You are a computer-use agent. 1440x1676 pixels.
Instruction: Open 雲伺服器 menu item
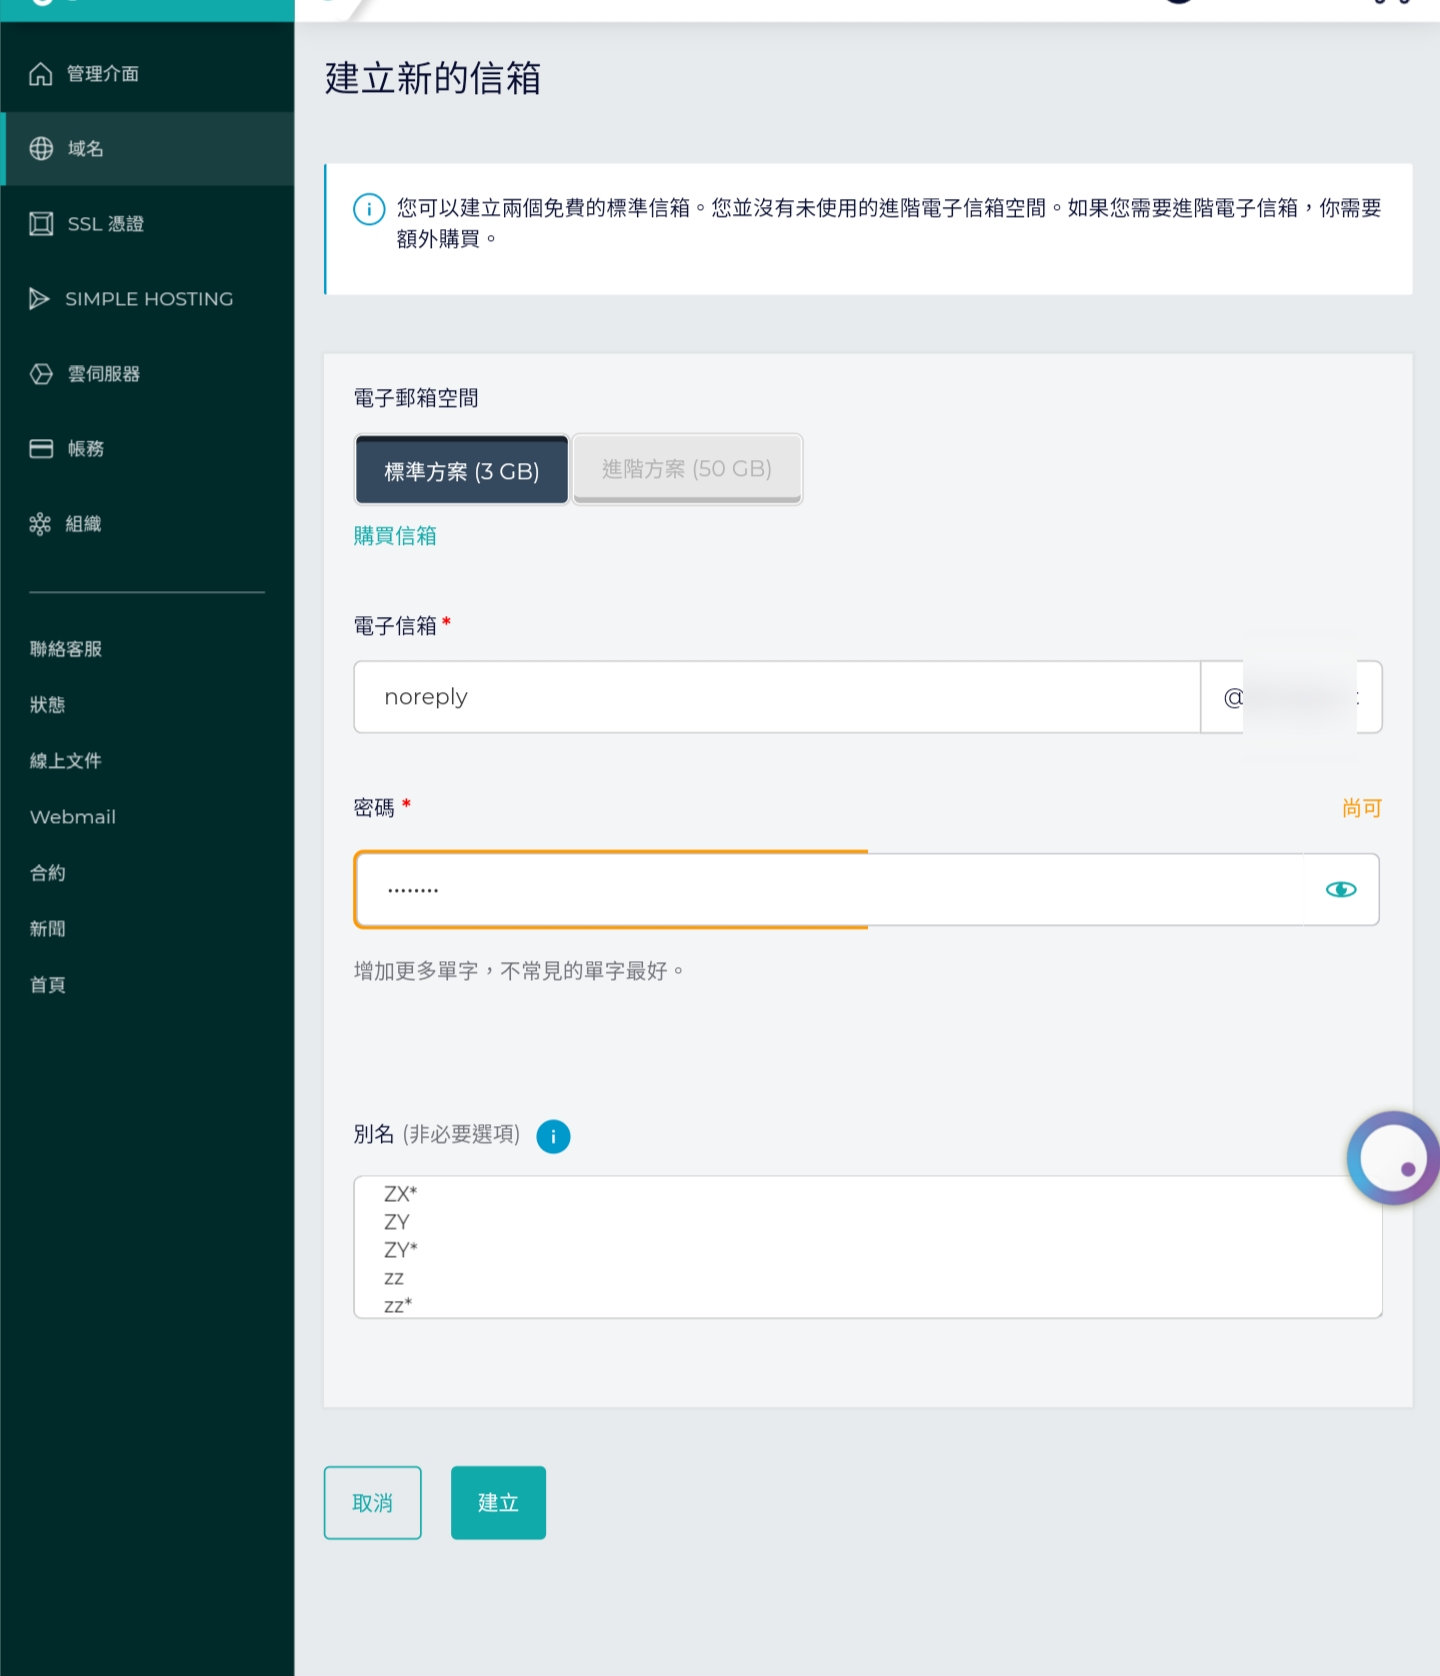pos(147,374)
